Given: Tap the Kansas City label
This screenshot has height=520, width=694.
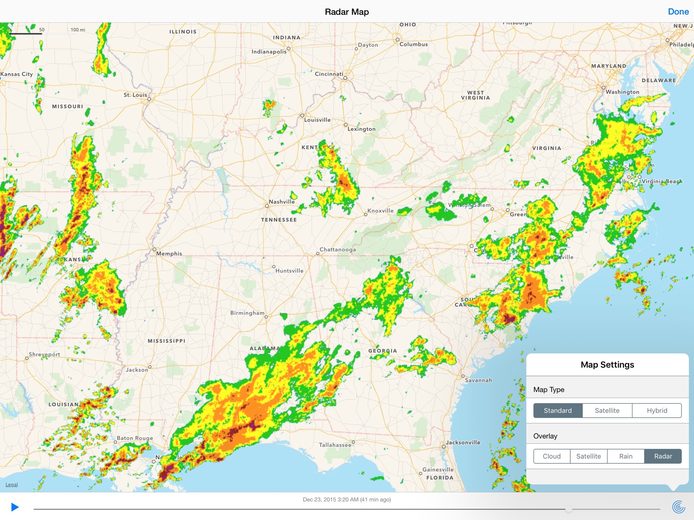Looking at the screenshot, I should (x=16, y=74).
